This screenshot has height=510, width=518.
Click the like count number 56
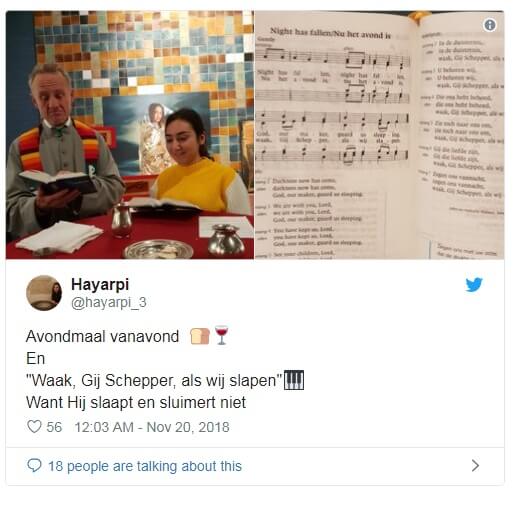[x=54, y=427]
